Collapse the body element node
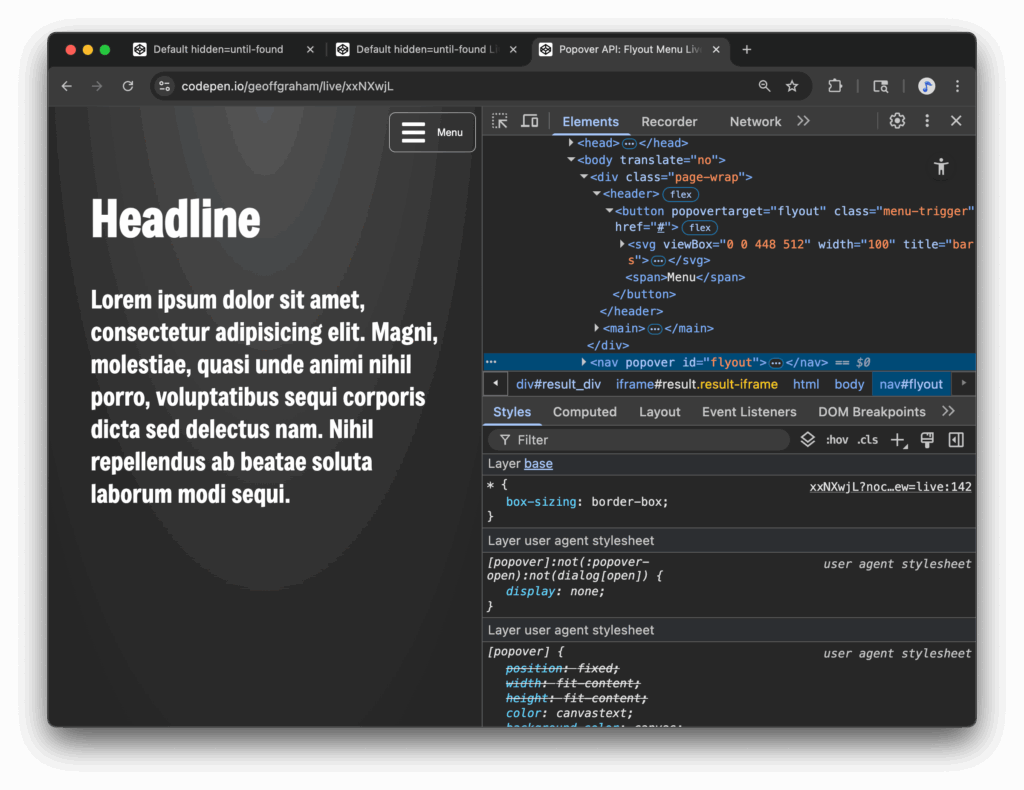The image size is (1024, 790). [571, 159]
